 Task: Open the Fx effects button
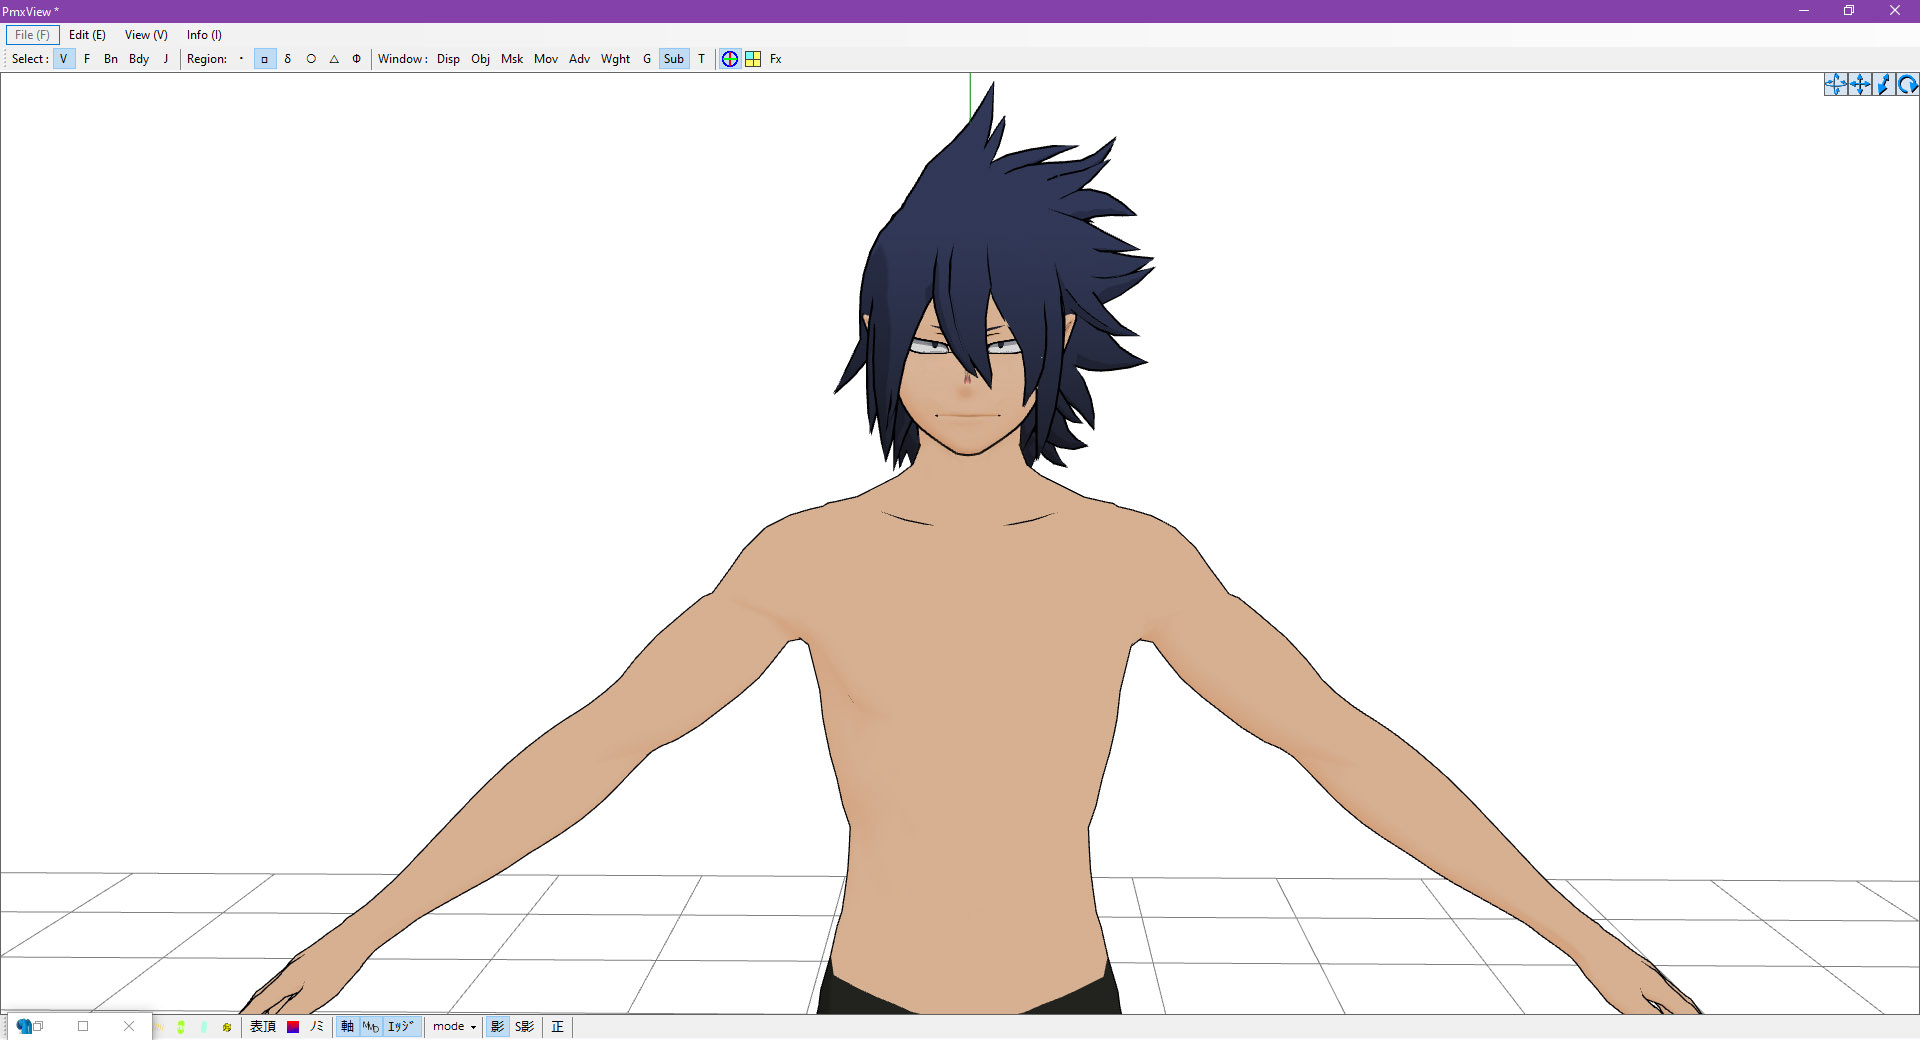point(776,59)
